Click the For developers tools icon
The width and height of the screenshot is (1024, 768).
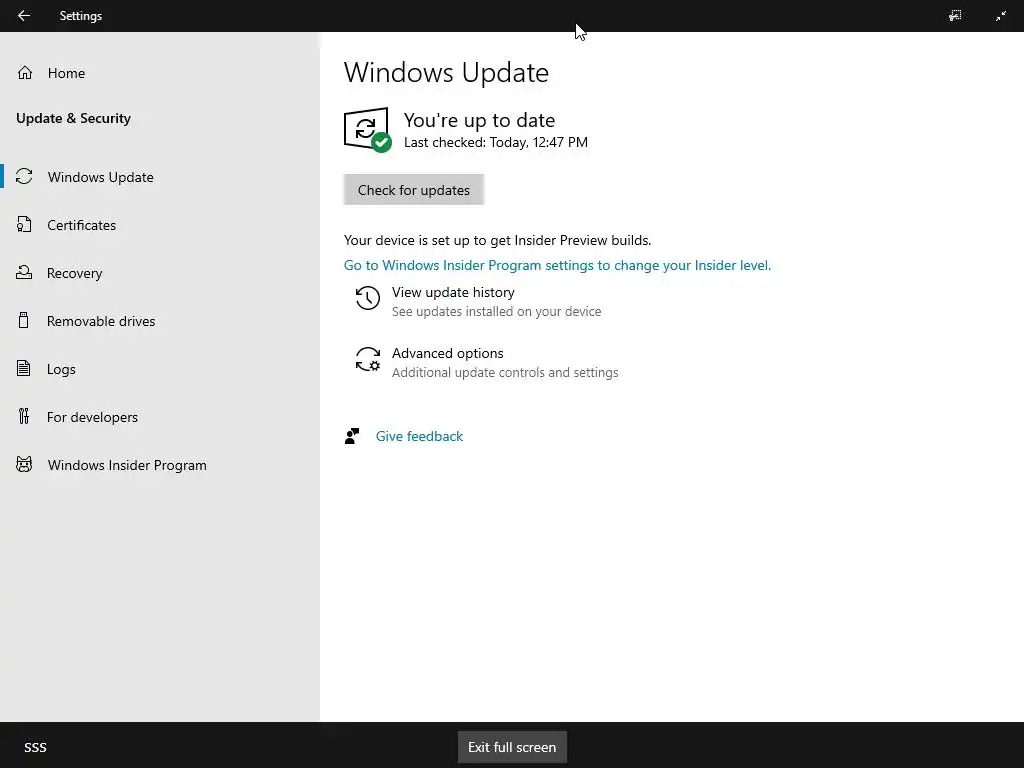(x=24, y=416)
